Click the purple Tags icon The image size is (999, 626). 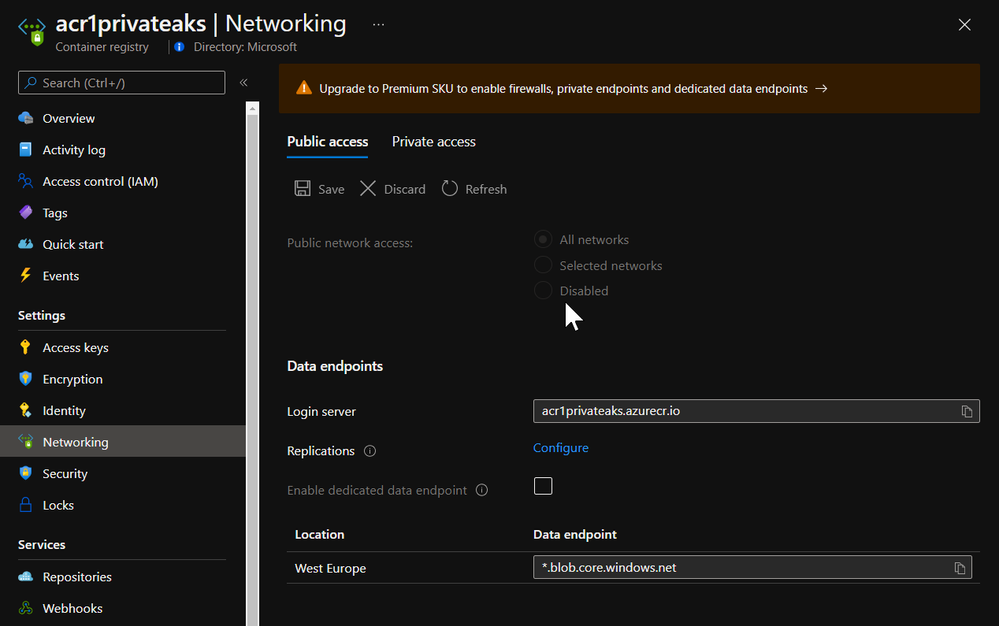coord(25,212)
